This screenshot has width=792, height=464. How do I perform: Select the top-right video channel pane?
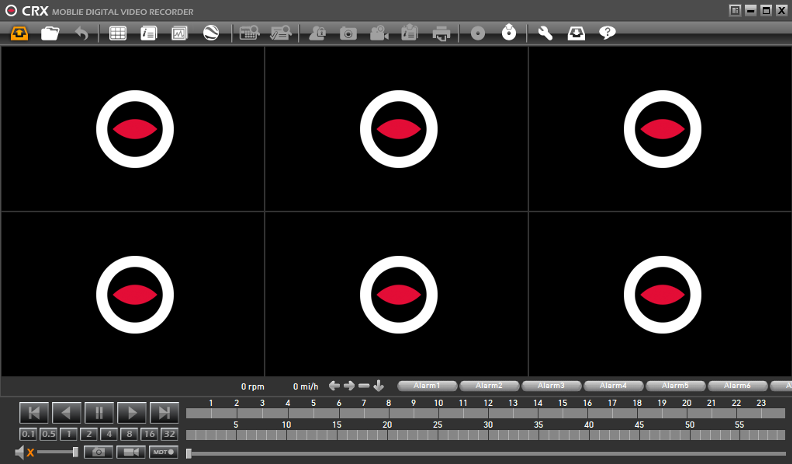point(660,129)
